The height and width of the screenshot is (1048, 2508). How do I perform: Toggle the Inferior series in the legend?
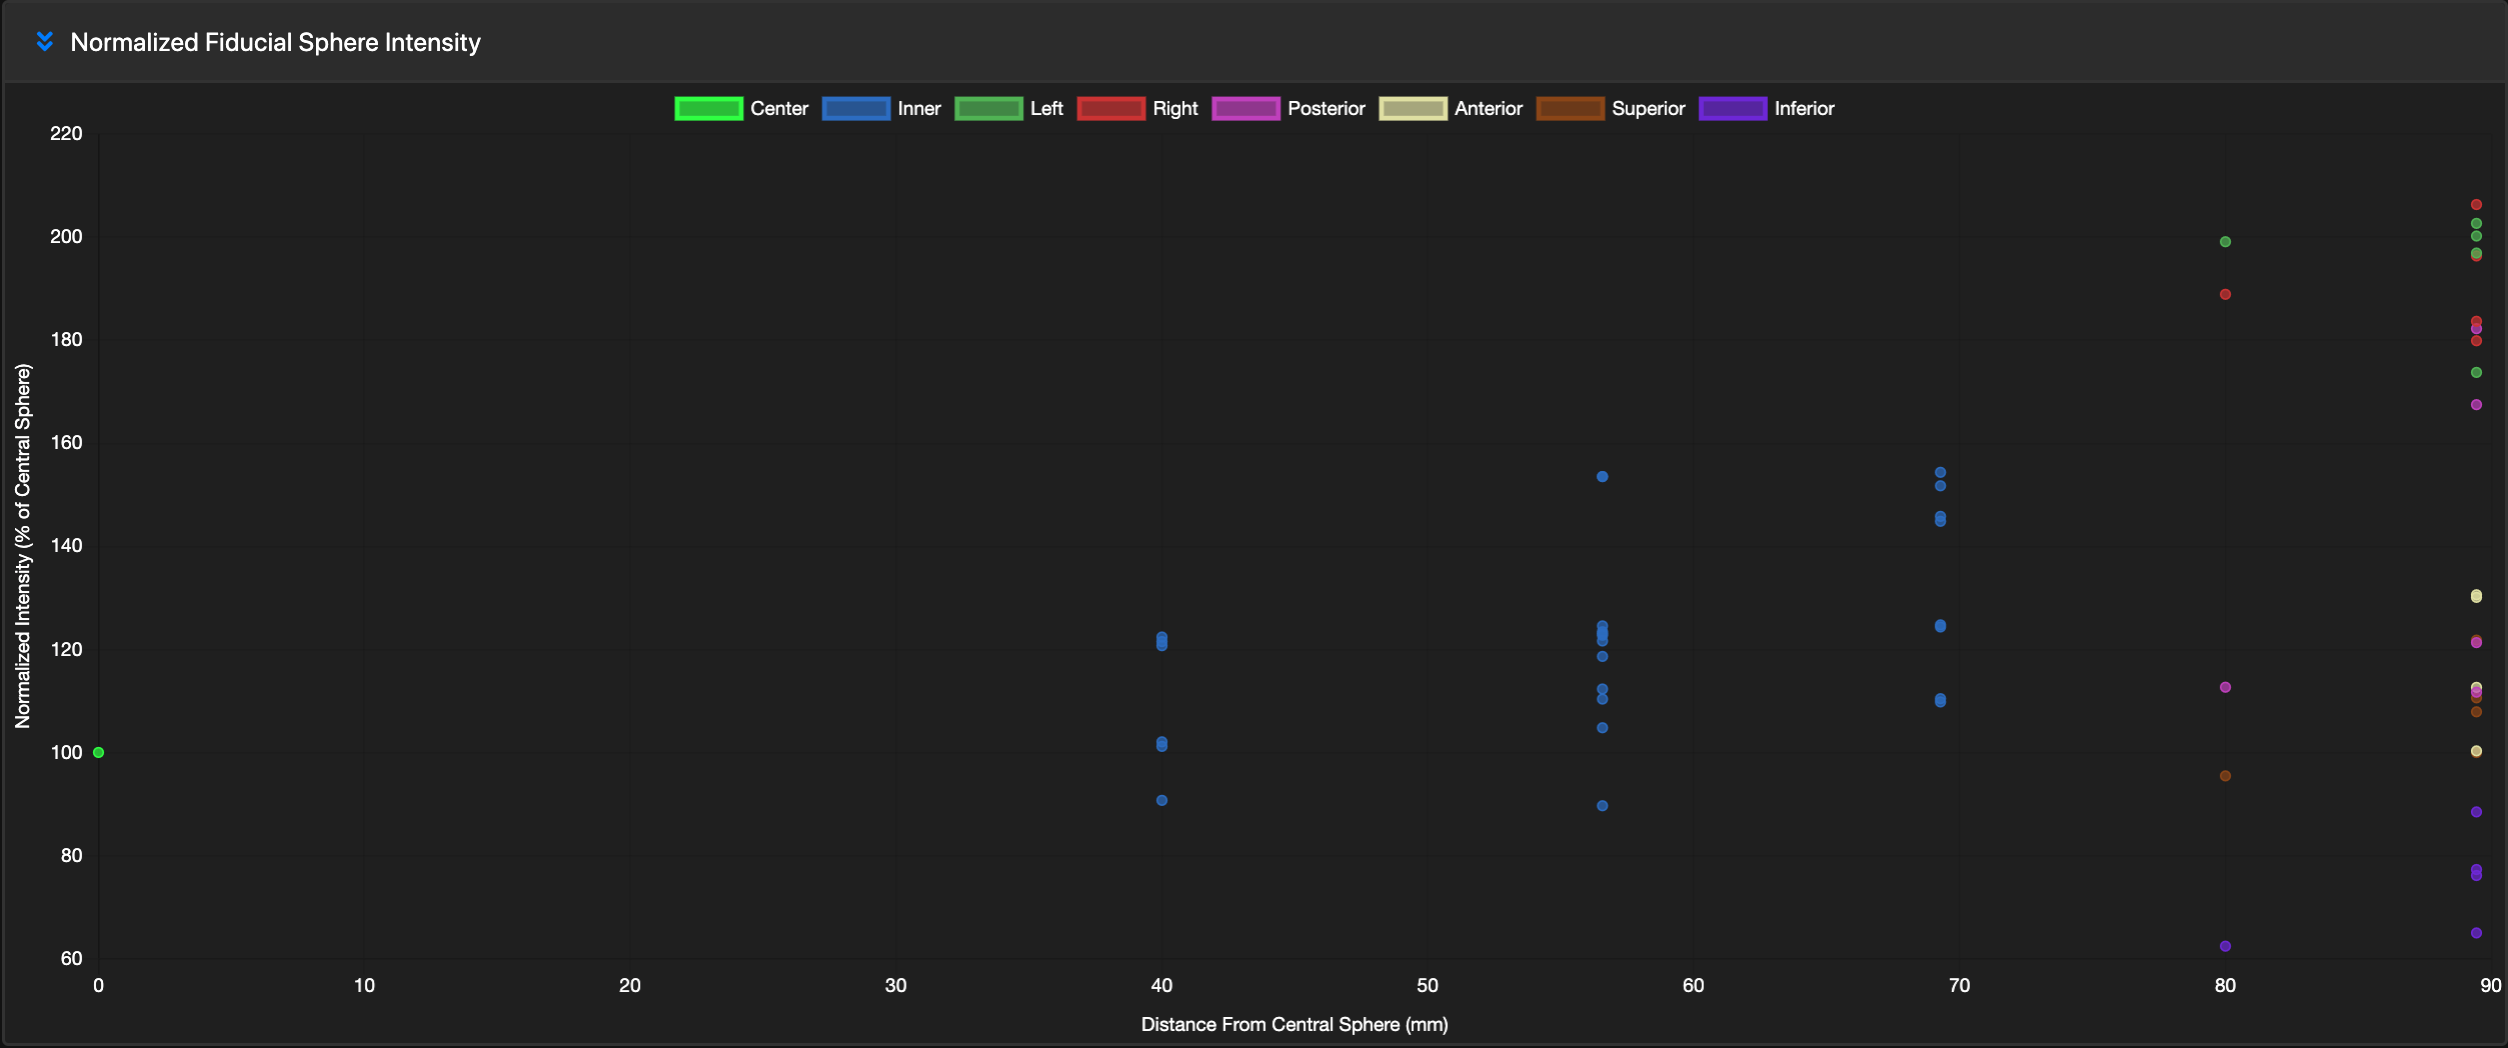[x=1734, y=108]
